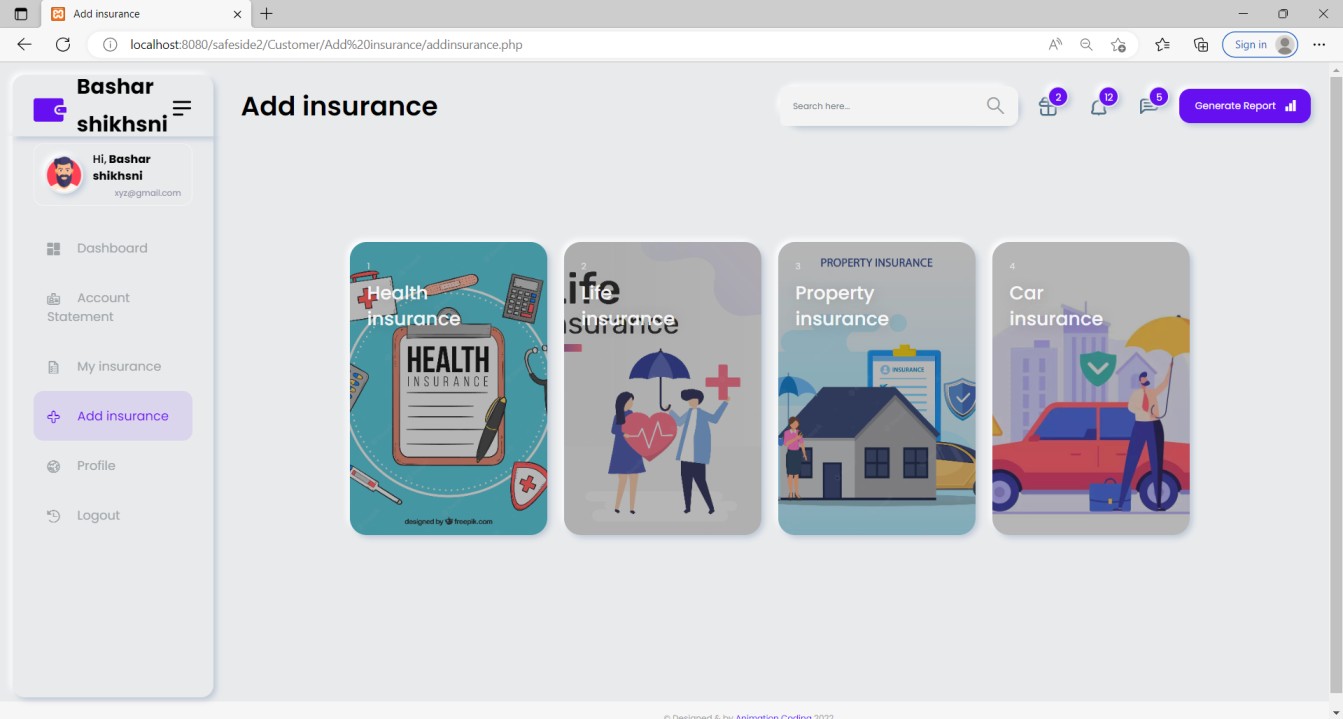Click the browser Sign in button
This screenshot has height=719, width=1343.
(x=1259, y=44)
